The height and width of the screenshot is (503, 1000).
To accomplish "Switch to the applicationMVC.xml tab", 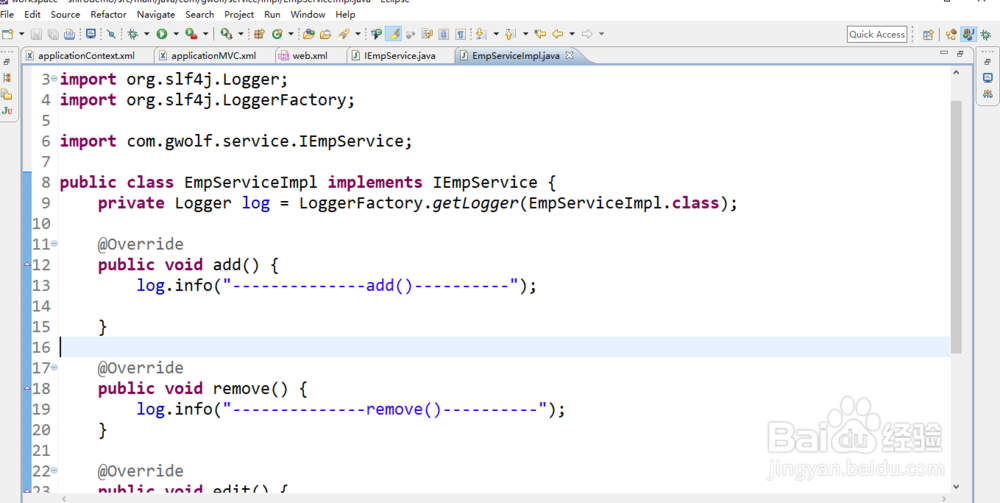I will coord(214,55).
